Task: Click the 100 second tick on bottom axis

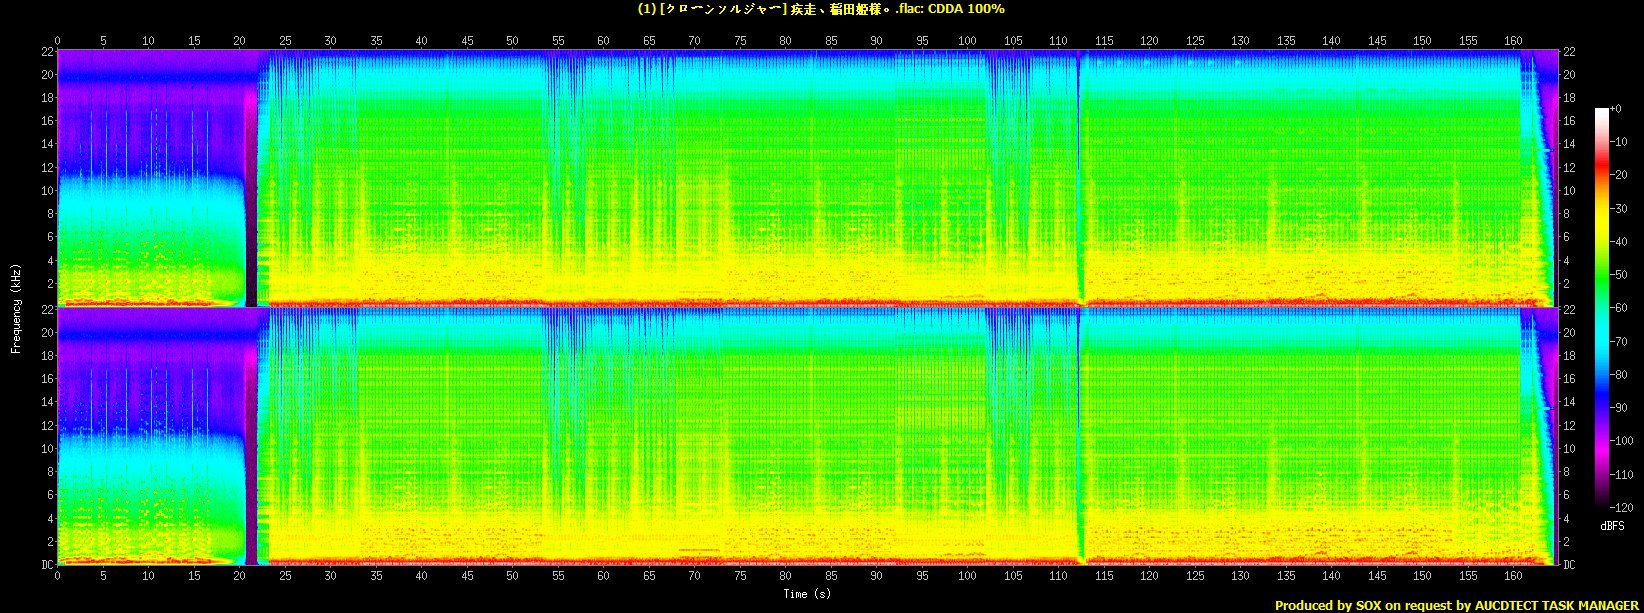Action: coord(967,576)
